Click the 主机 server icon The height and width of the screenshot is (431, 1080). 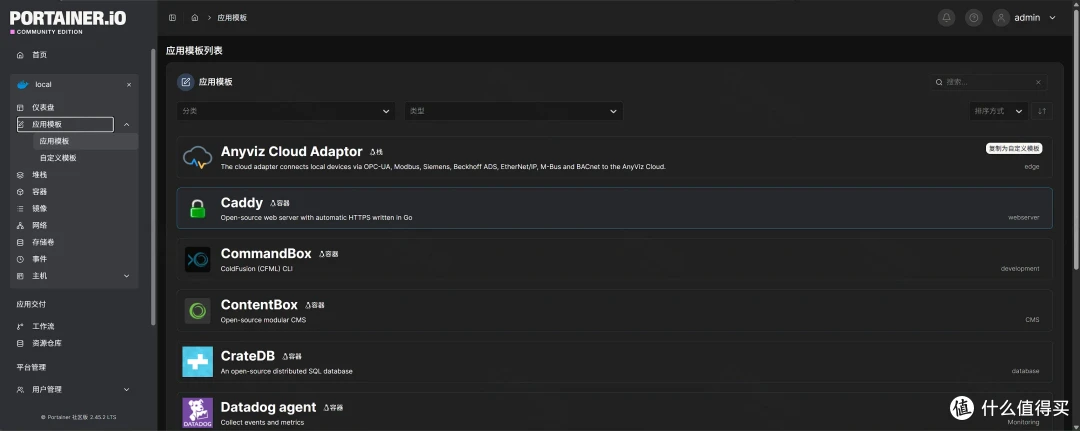click(20, 275)
